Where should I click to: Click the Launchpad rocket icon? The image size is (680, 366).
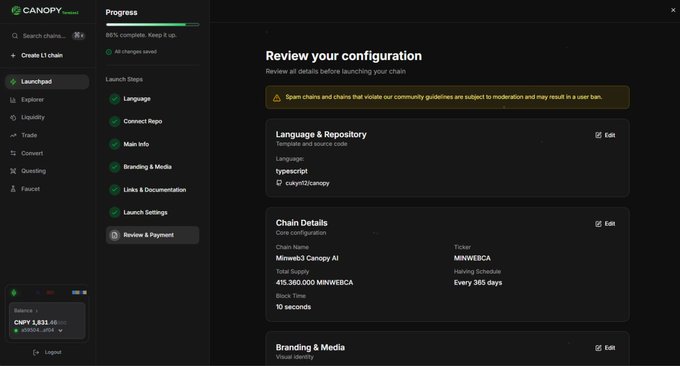[x=13, y=82]
